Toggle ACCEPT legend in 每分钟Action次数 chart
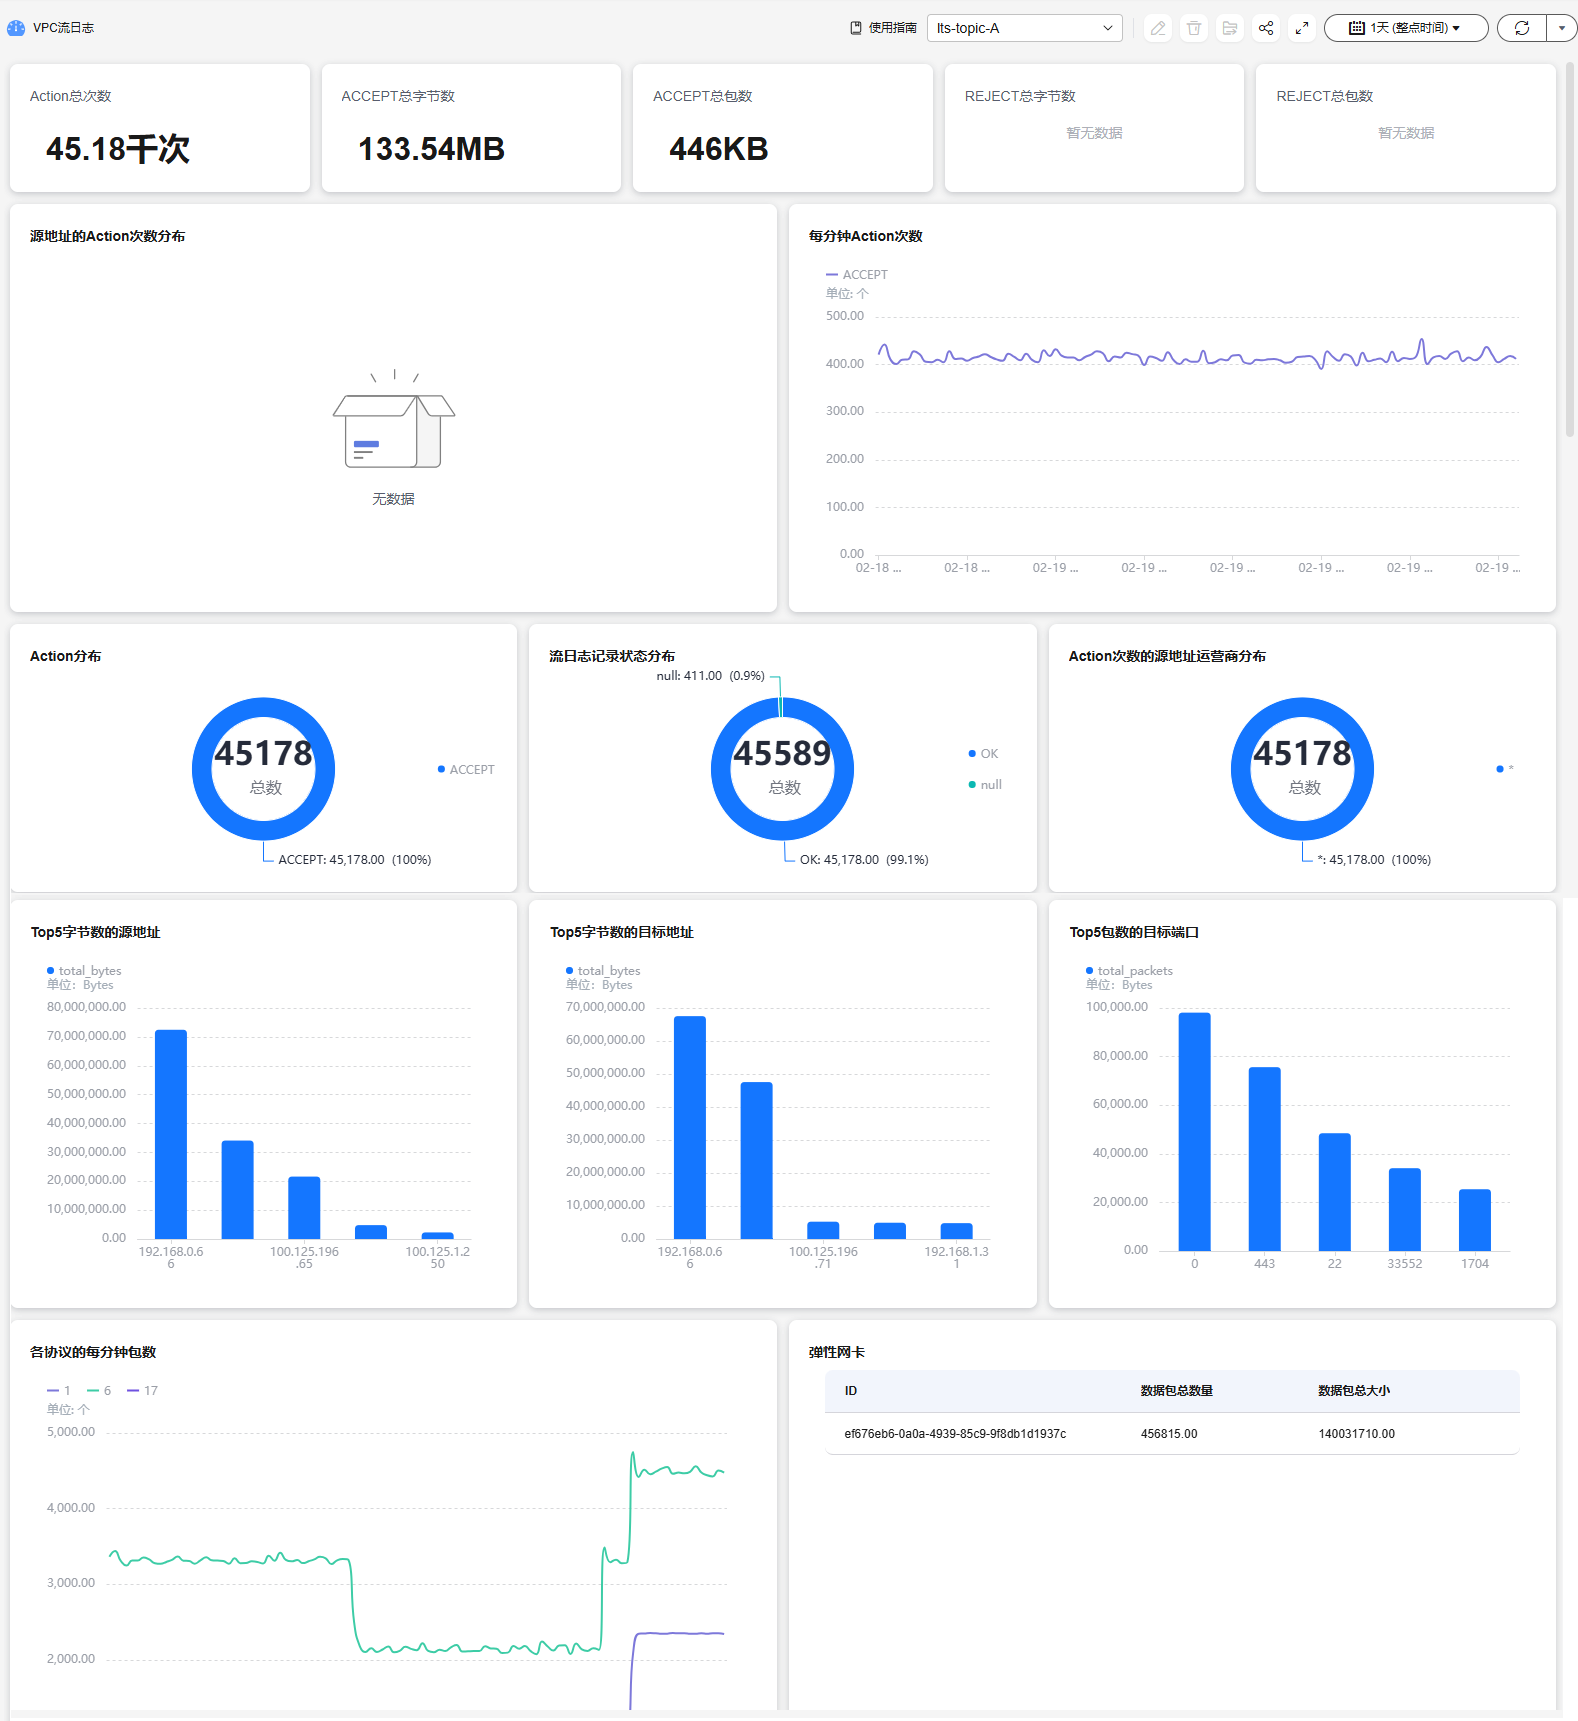The height and width of the screenshot is (1721, 1578). point(857,274)
